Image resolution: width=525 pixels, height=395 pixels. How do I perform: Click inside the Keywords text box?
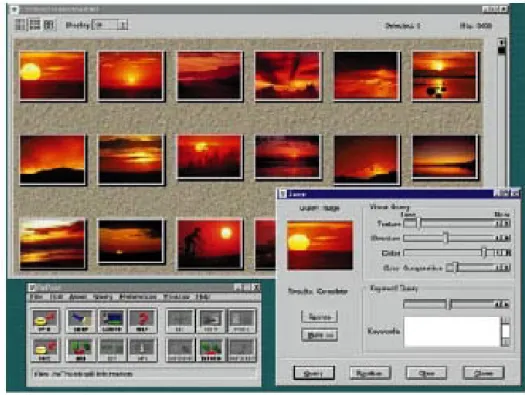click(x=451, y=332)
